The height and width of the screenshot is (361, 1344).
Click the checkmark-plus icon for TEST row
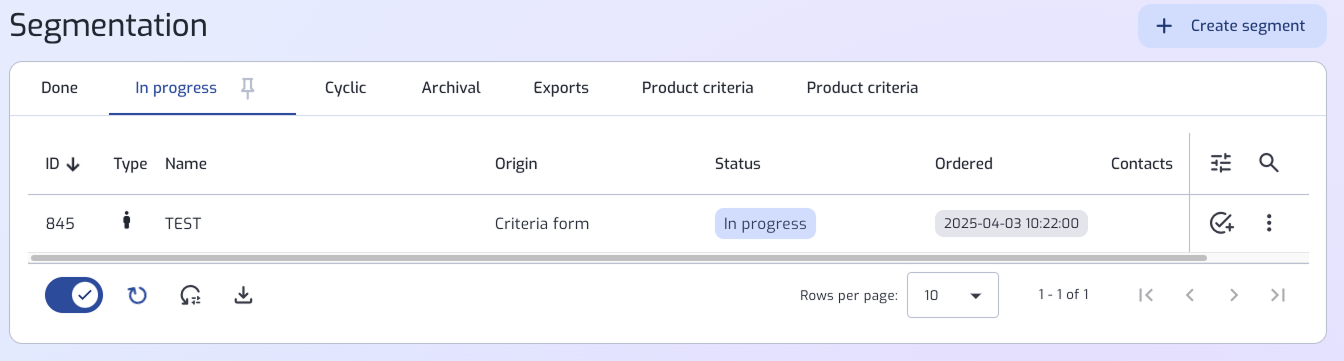coord(1221,223)
